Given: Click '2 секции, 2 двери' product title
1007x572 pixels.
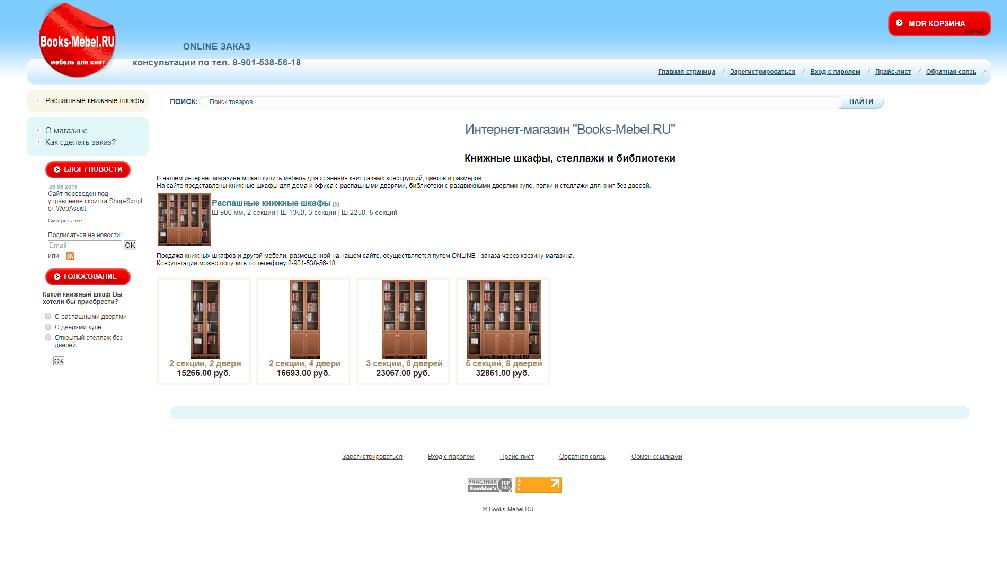Looking at the screenshot, I should point(205,363).
